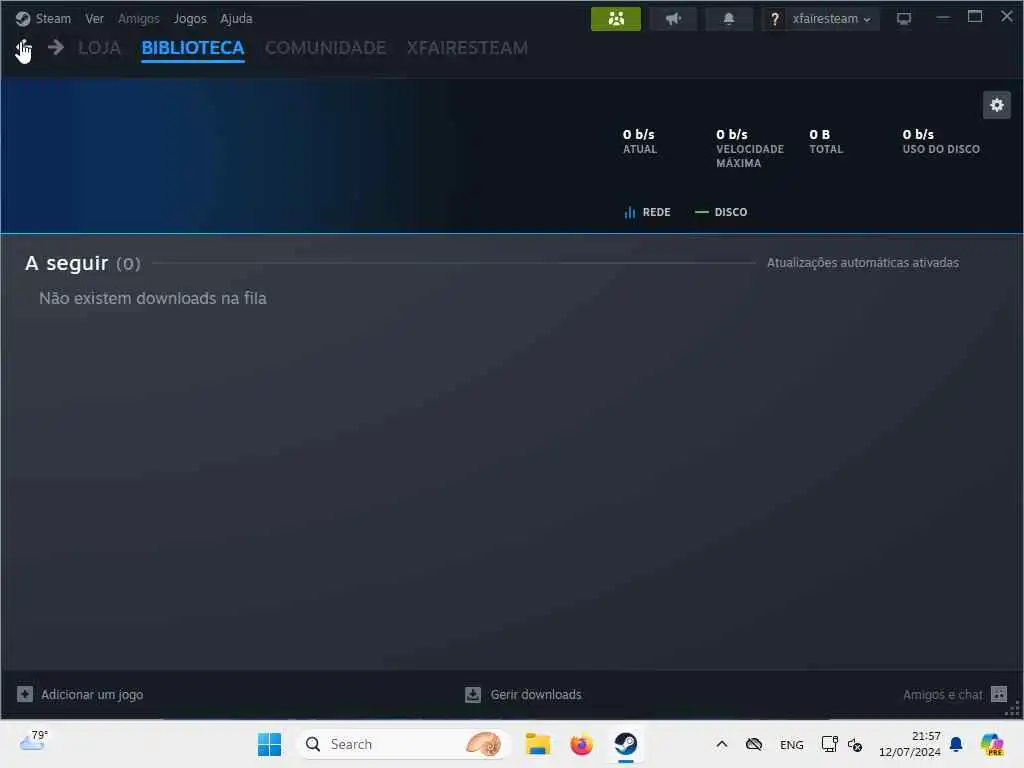
Task: Open File Explorer from the taskbar
Action: coord(537,744)
